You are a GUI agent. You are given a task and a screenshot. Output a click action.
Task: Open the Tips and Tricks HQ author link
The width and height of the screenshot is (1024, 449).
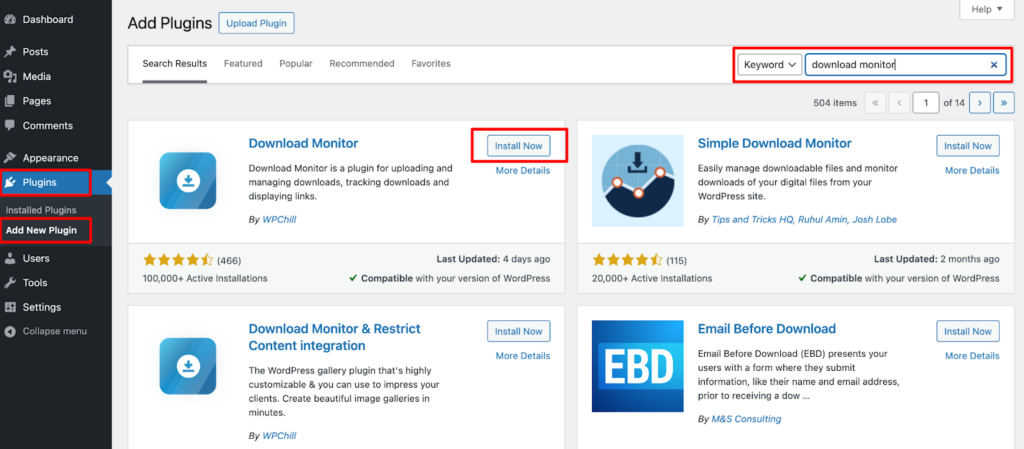click(x=750, y=220)
